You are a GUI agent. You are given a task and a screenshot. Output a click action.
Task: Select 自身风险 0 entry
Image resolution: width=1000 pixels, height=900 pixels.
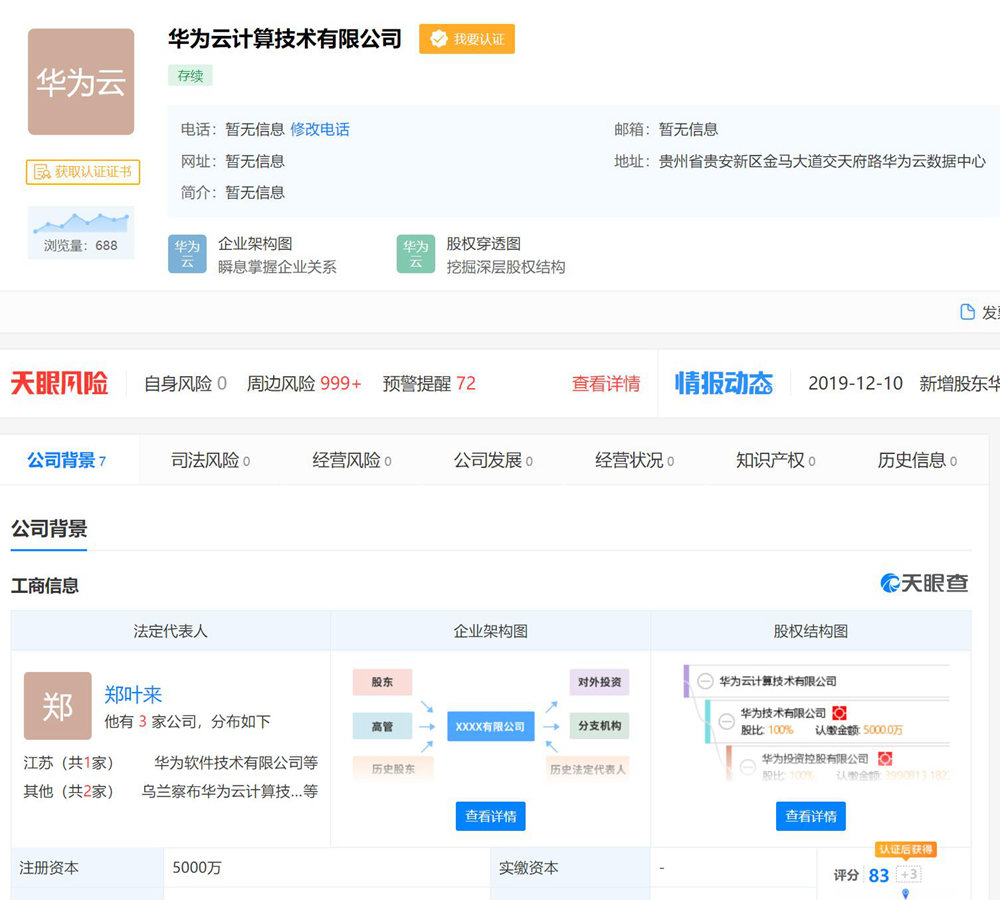click(185, 383)
